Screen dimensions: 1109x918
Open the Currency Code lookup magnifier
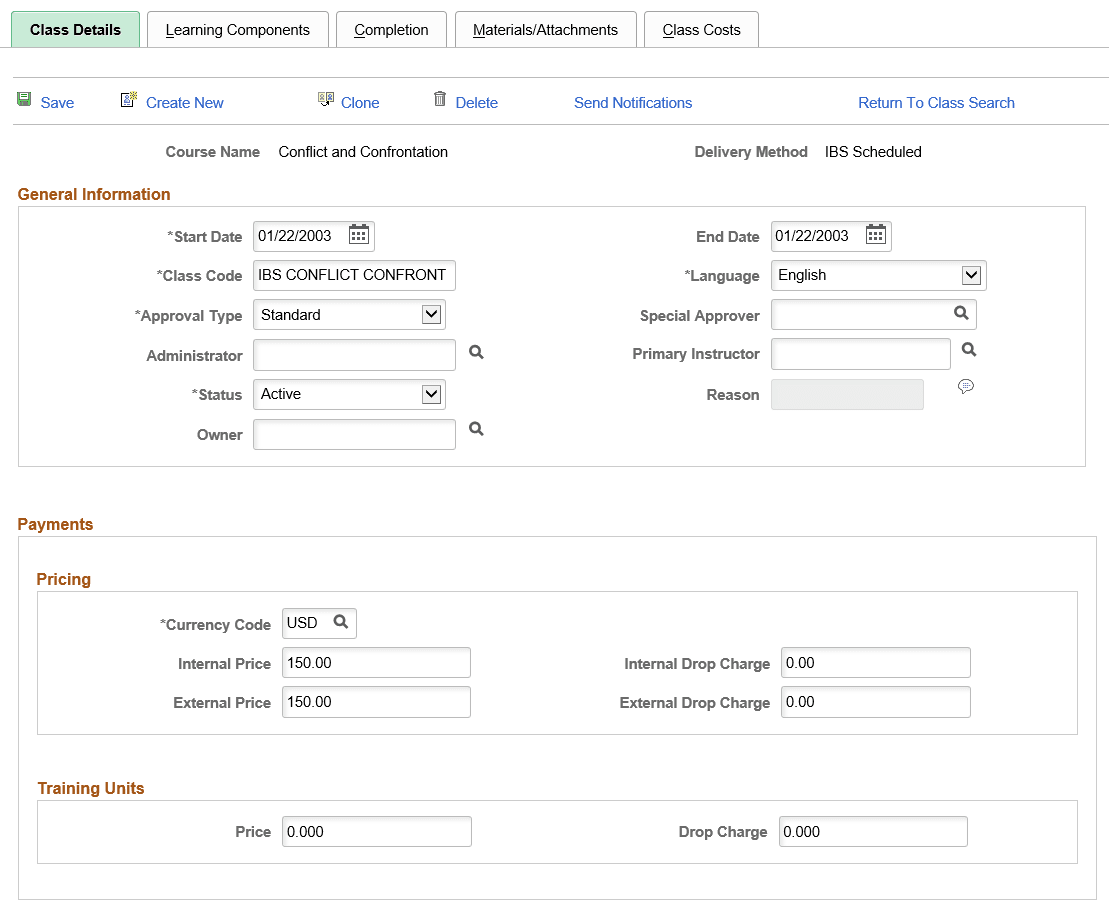[x=341, y=622]
